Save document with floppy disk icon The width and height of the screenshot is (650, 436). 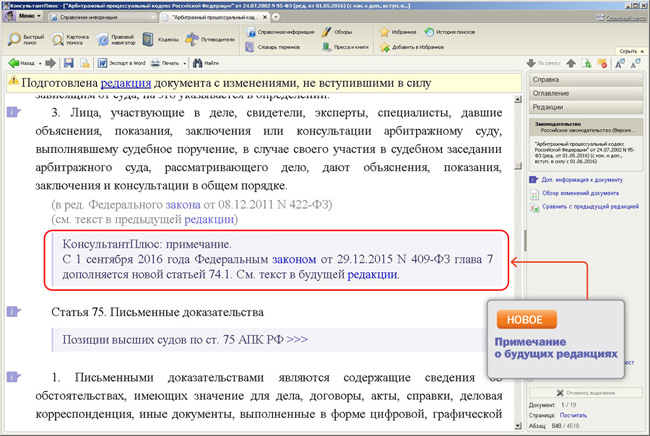tap(68, 63)
